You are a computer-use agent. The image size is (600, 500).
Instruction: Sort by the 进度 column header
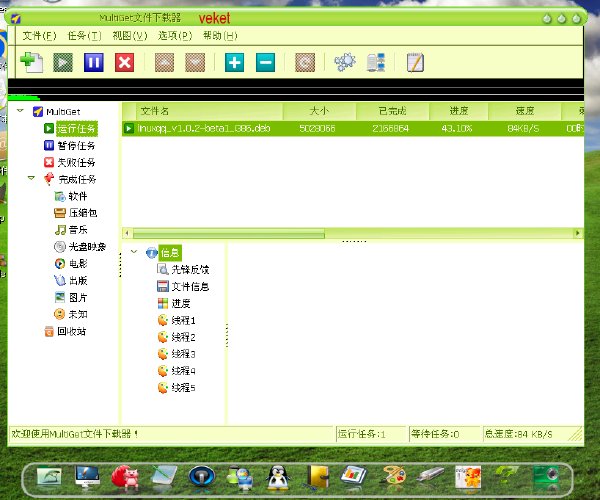(458, 111)
